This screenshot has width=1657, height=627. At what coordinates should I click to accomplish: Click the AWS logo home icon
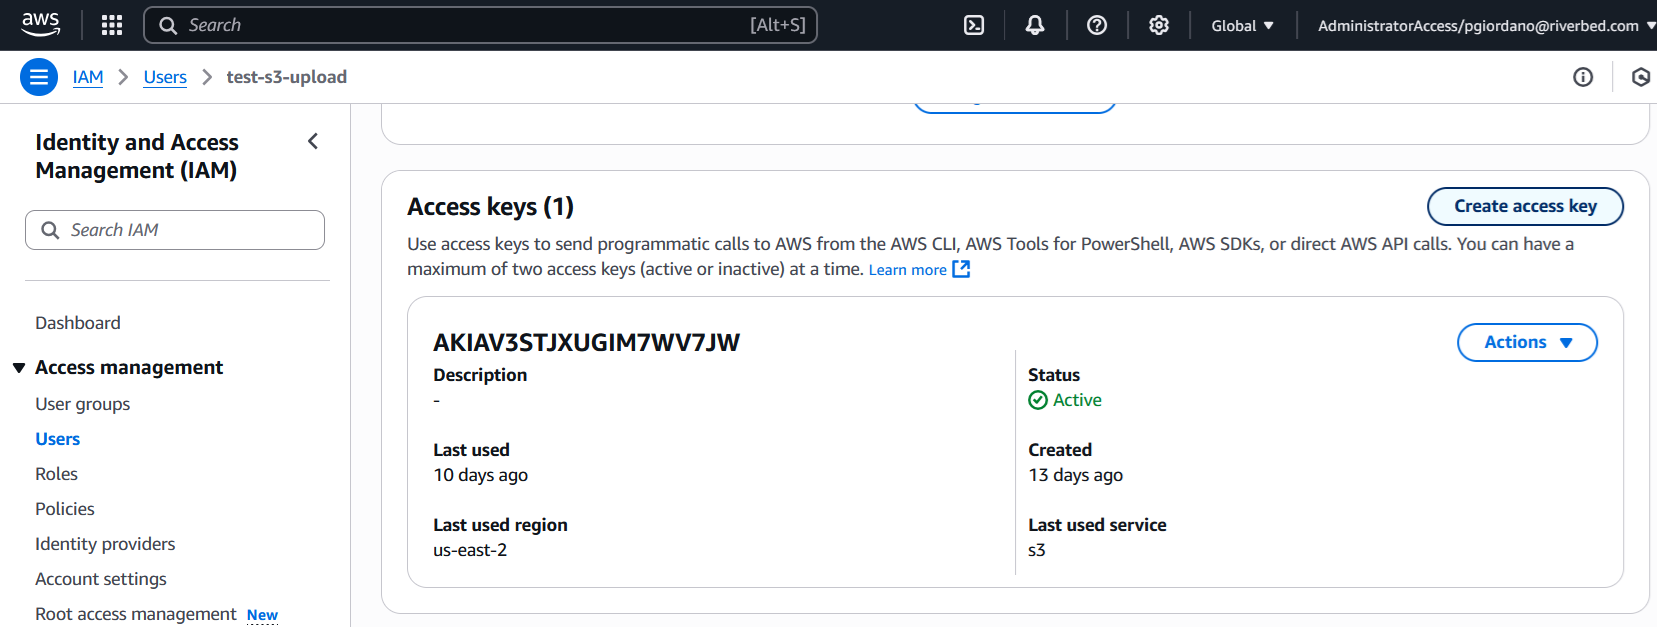pyautogui.click(x=40, y=25)
